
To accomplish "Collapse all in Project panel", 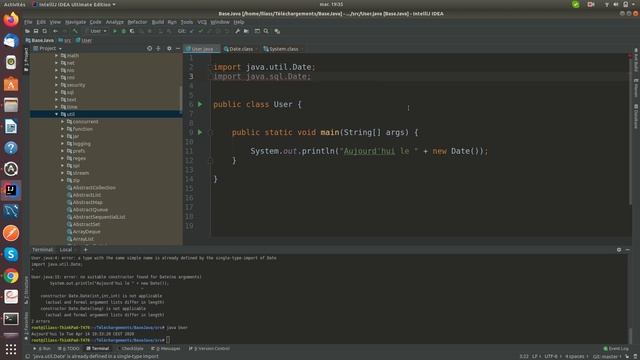I will click(158, 49).
